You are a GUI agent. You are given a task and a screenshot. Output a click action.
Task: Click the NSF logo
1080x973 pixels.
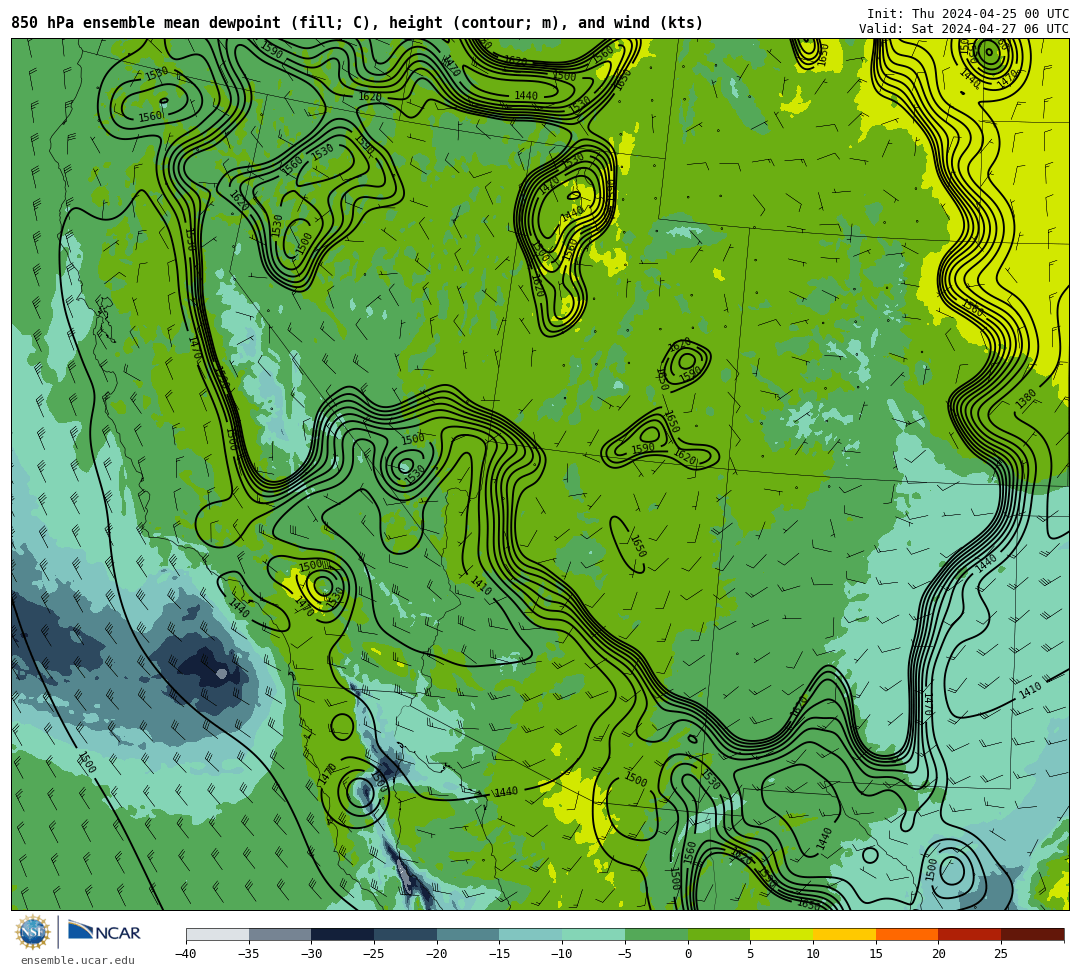pos(33,932)
